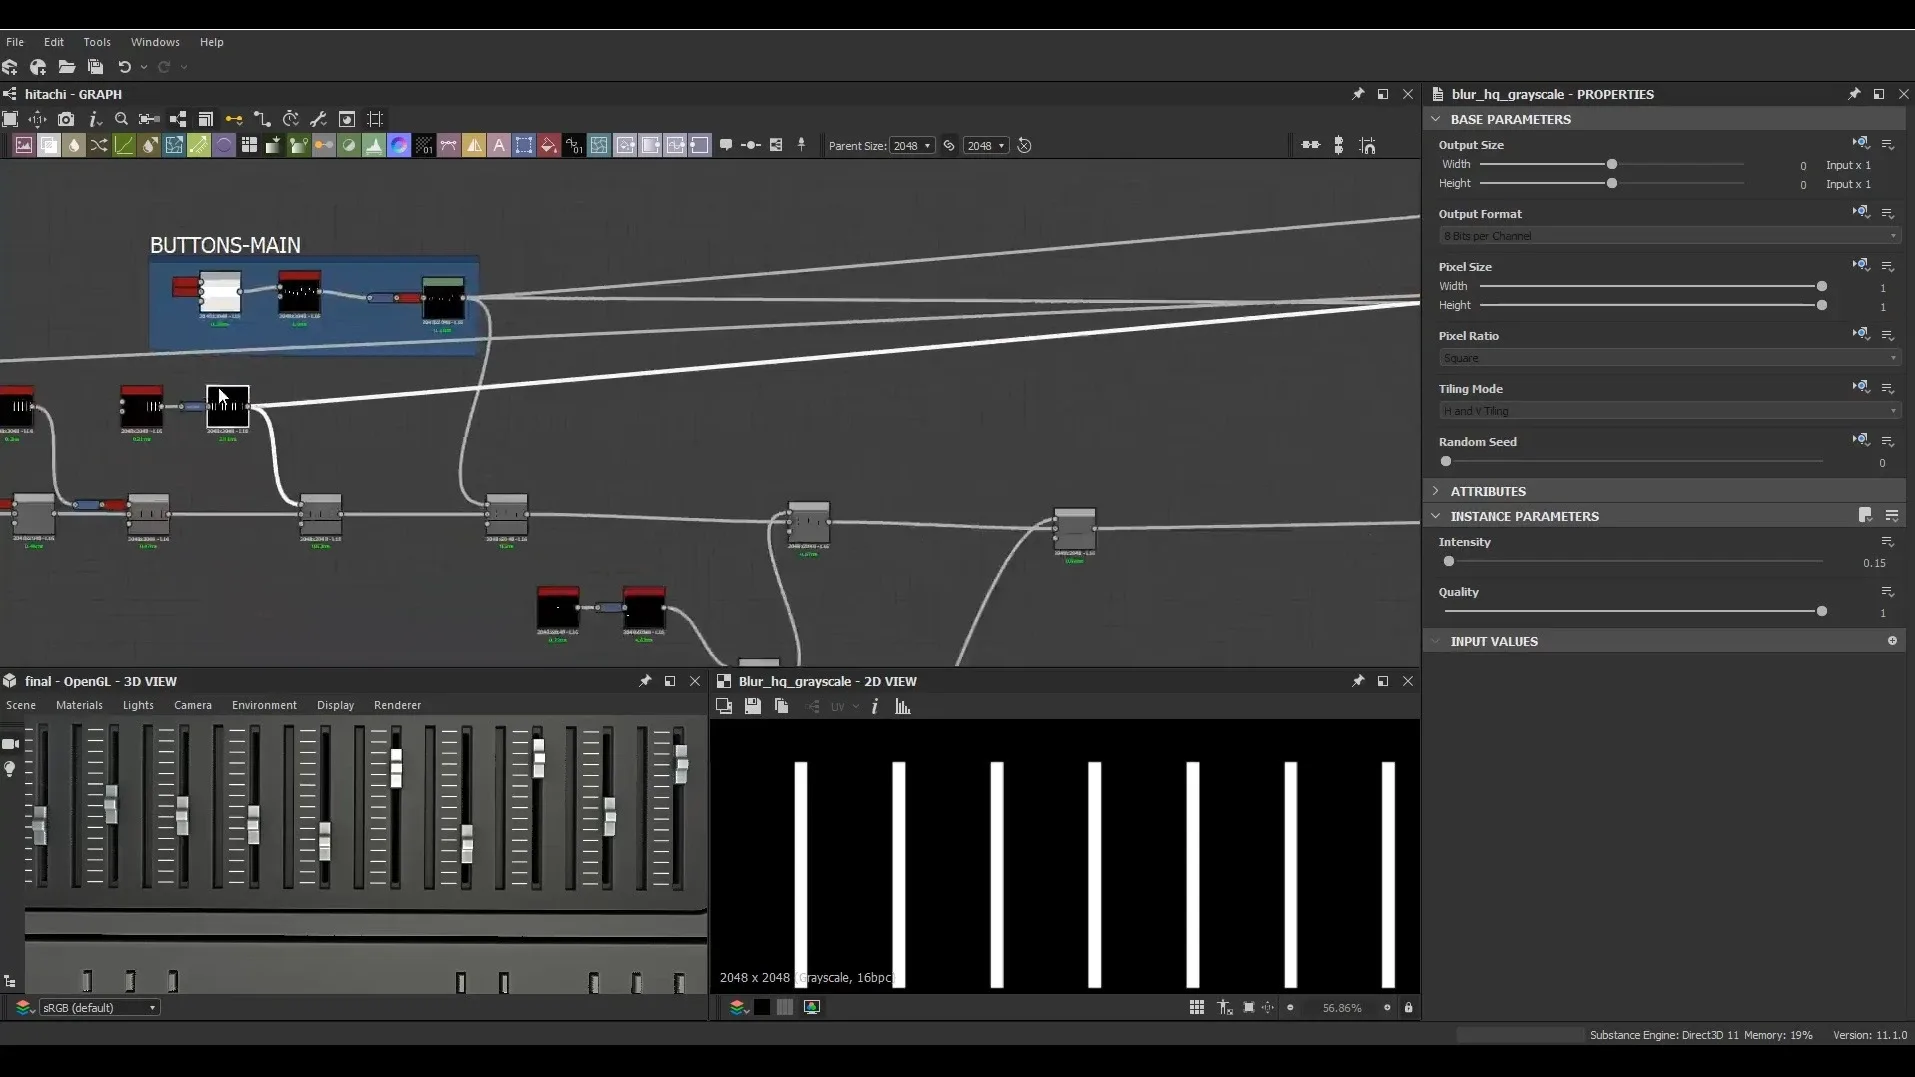Viewport: 1915px width, 1077px height.
Task: Open the Lights menu in 3D view
Action: [138, 705]
